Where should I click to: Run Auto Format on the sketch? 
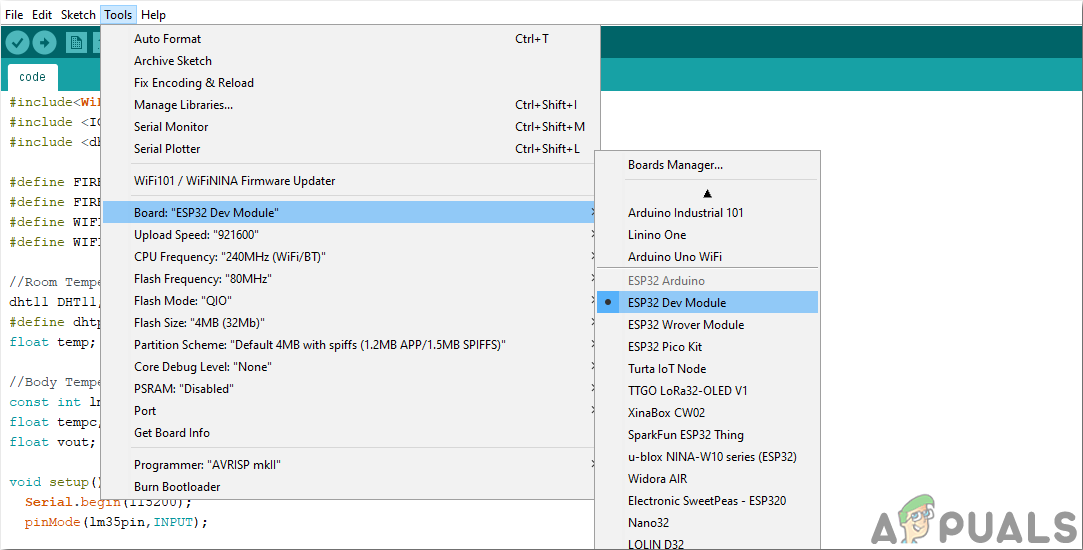(x=167, y=39)
